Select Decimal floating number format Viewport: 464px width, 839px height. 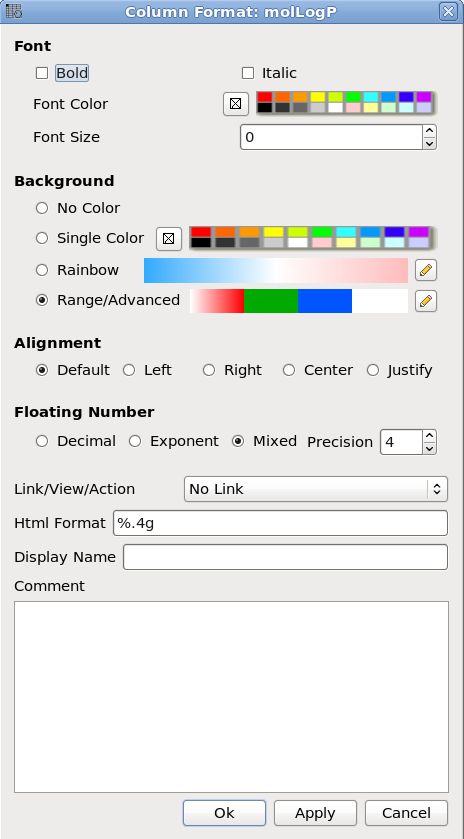coord(42,441)
